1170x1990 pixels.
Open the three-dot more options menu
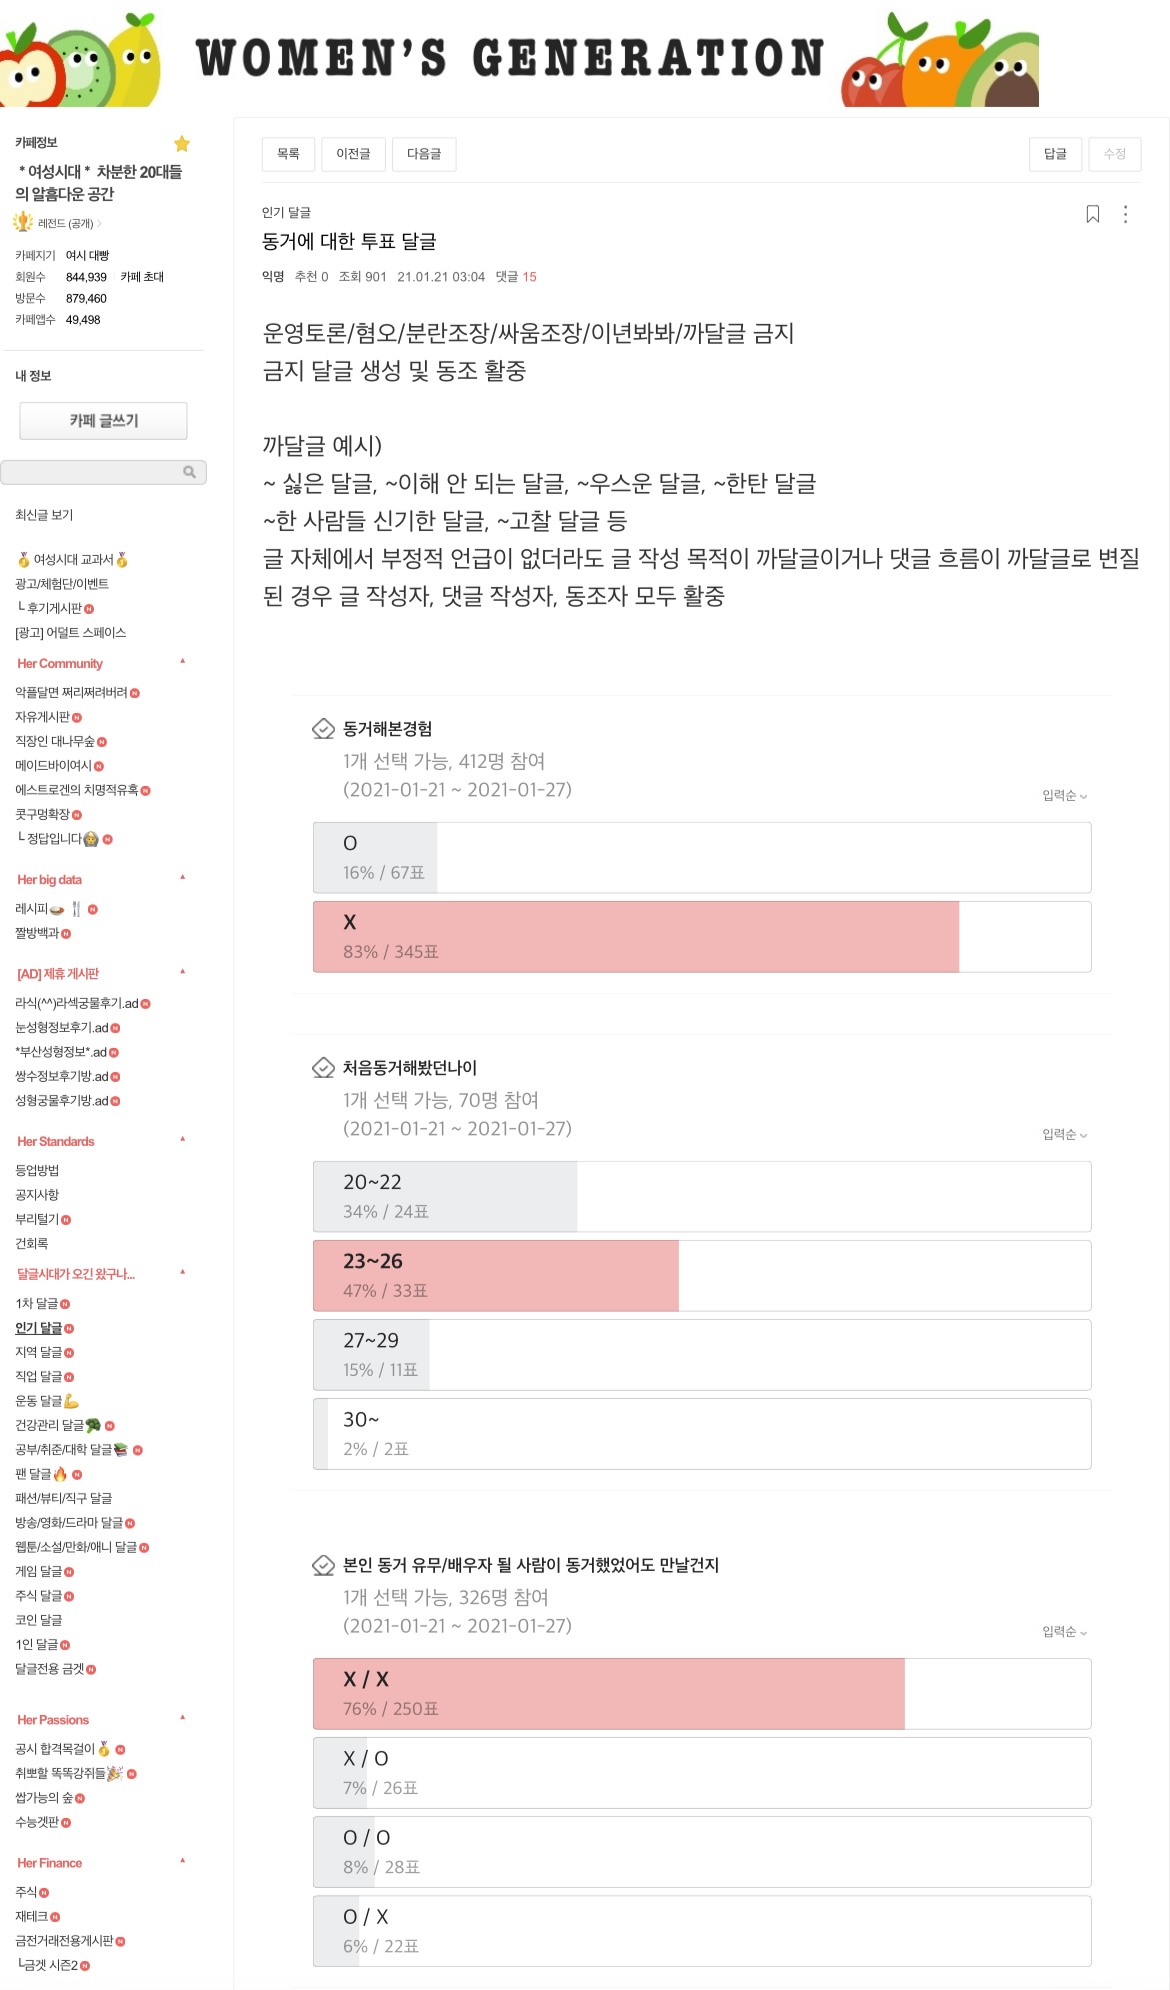pos(1126,214)
